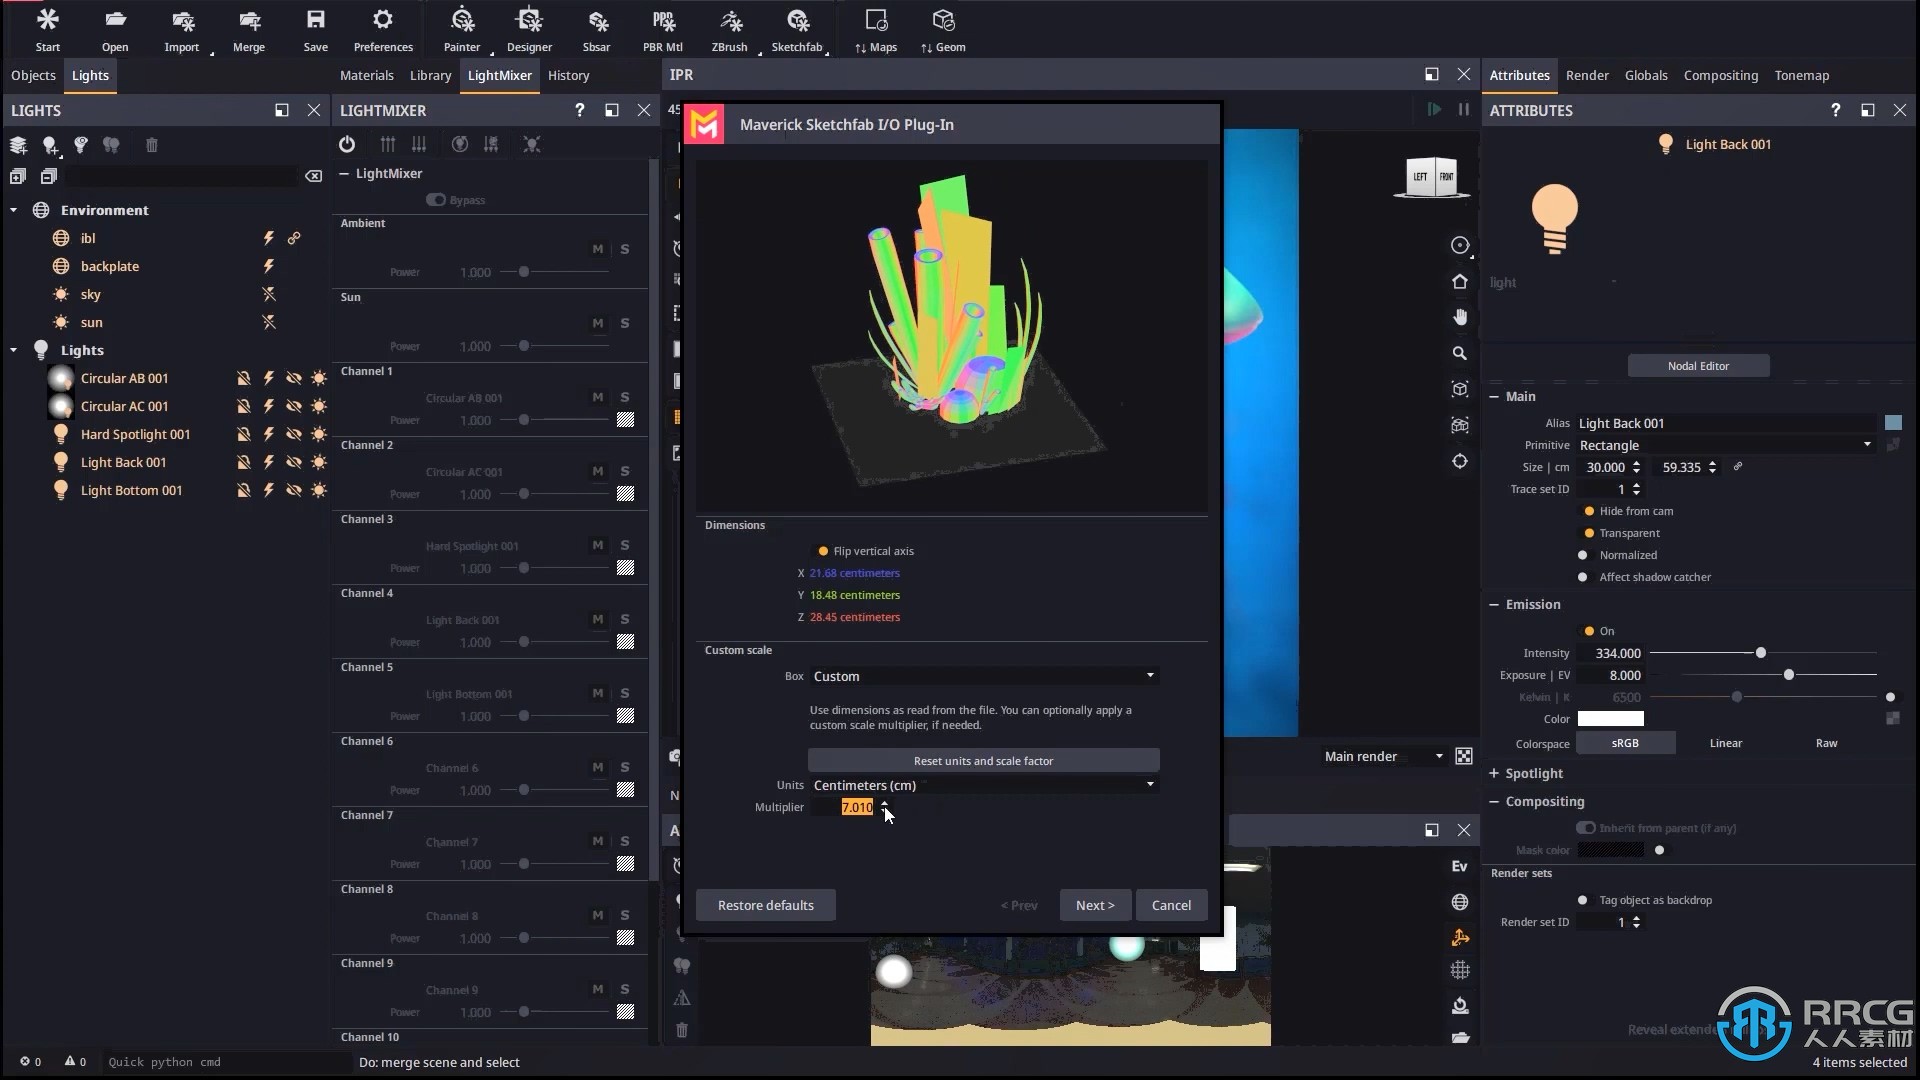Collapse the Environment tree group
This screenshot has height=1080, width=1920.
pyautogui.click(x=14, y=210)
